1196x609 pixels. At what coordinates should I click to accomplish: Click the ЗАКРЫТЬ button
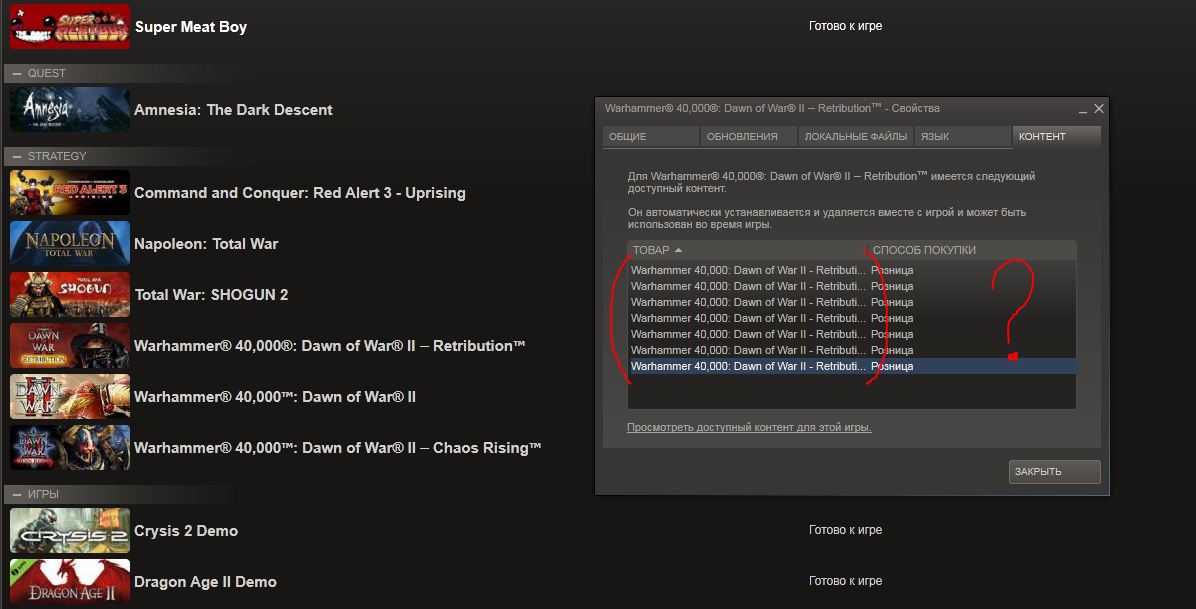coord(1054,472)
